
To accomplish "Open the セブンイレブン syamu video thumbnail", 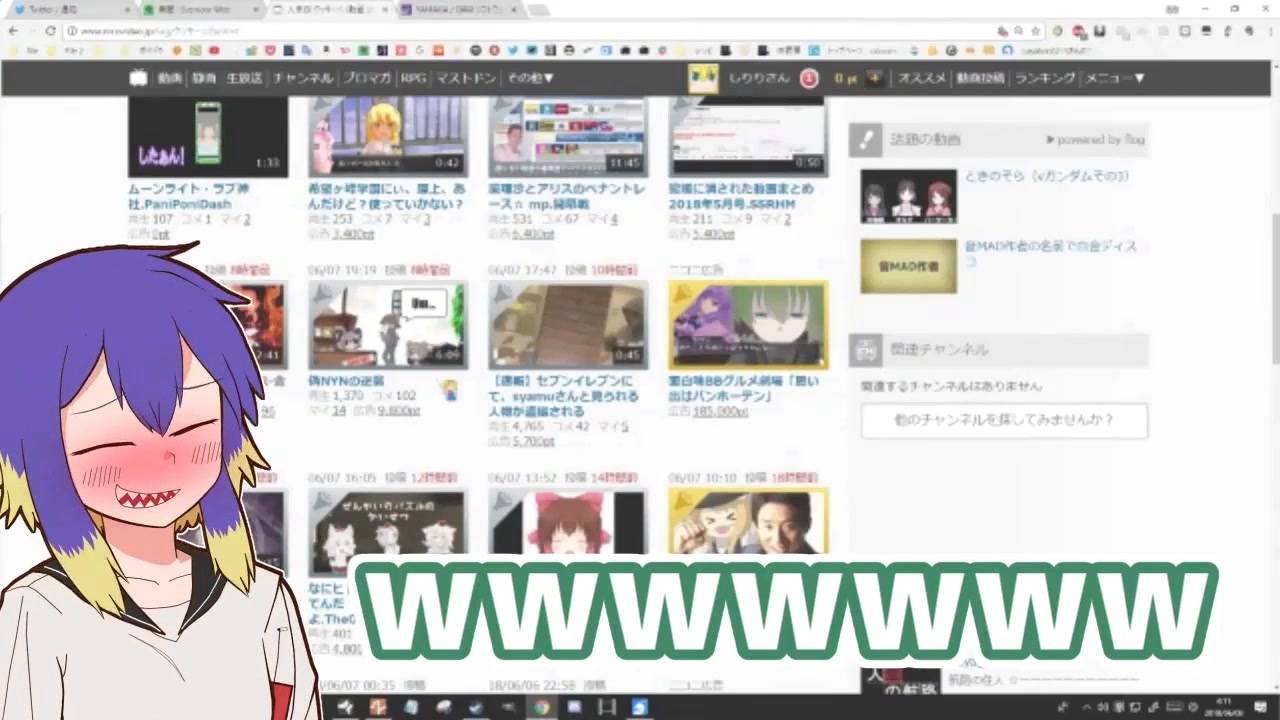I will pos(568,324).
